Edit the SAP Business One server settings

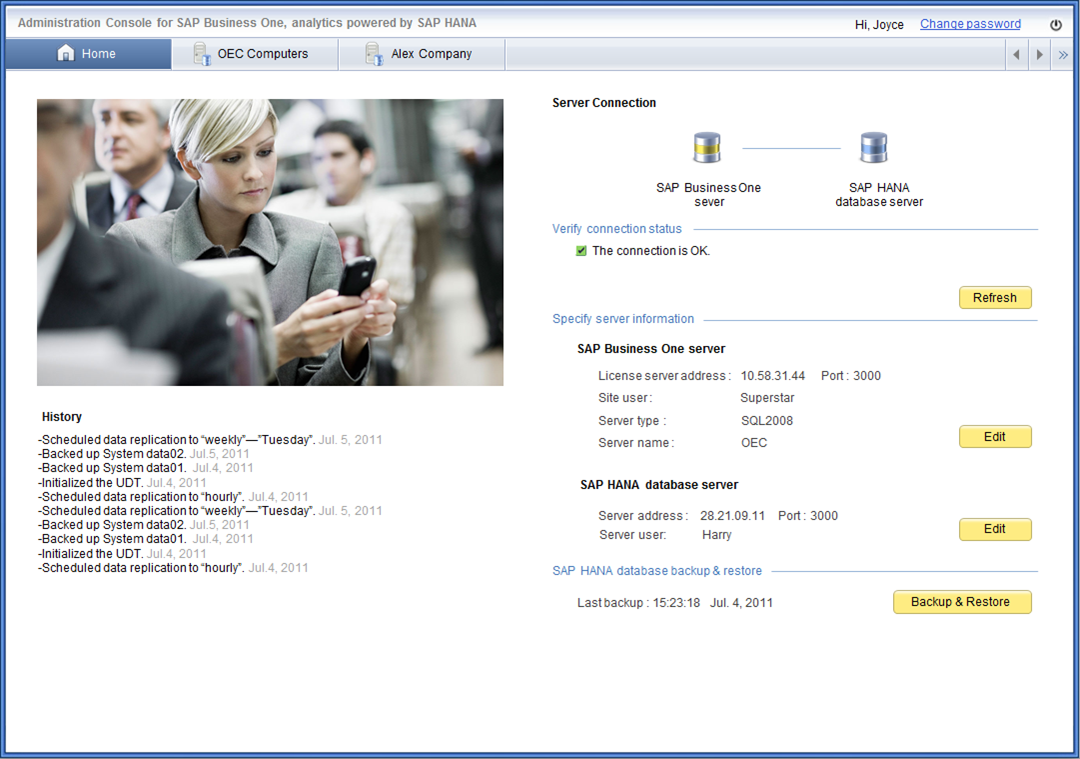[x=995, y=436]
